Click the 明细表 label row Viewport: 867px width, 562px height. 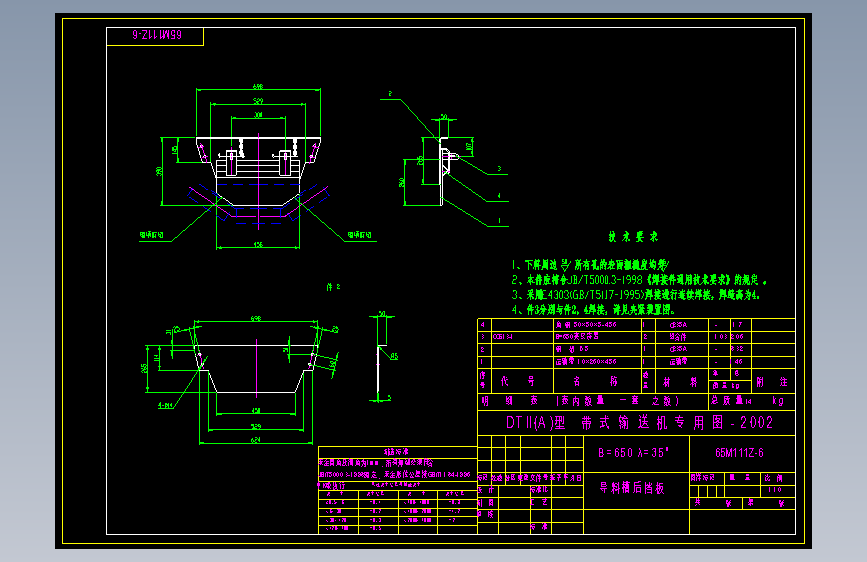coord(593,401)
